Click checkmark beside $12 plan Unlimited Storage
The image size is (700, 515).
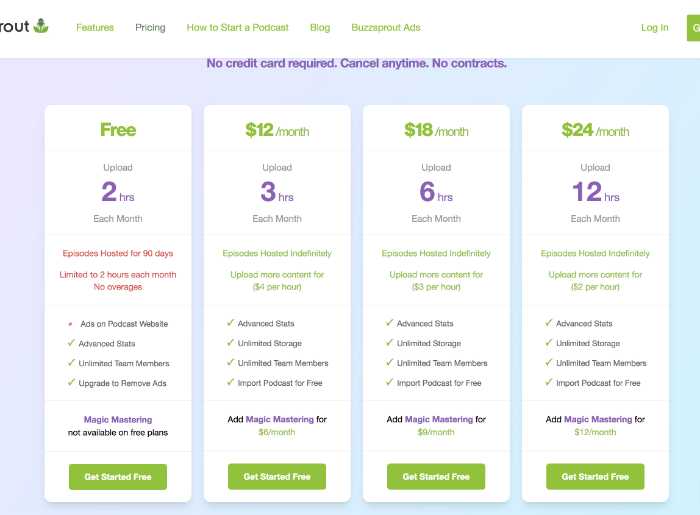230,343
